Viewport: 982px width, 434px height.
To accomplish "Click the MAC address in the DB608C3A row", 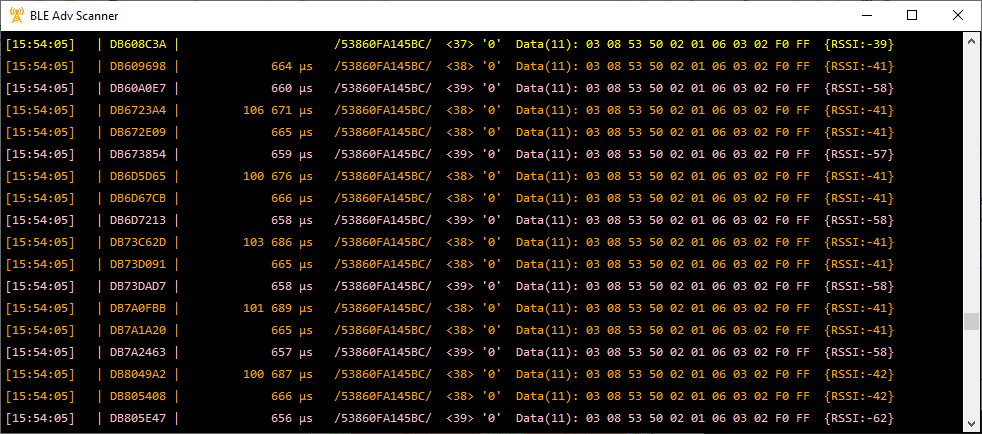I will tap(383, 44).
